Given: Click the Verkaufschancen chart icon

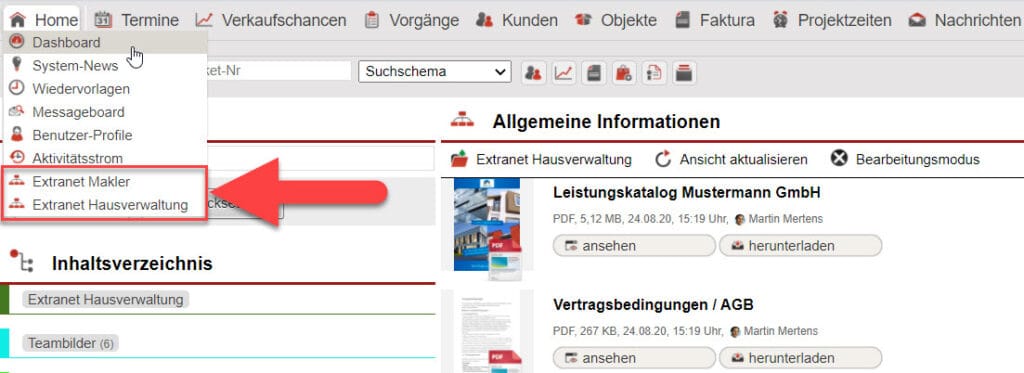Looking at the screenshot, I should [x=204, y=20].
